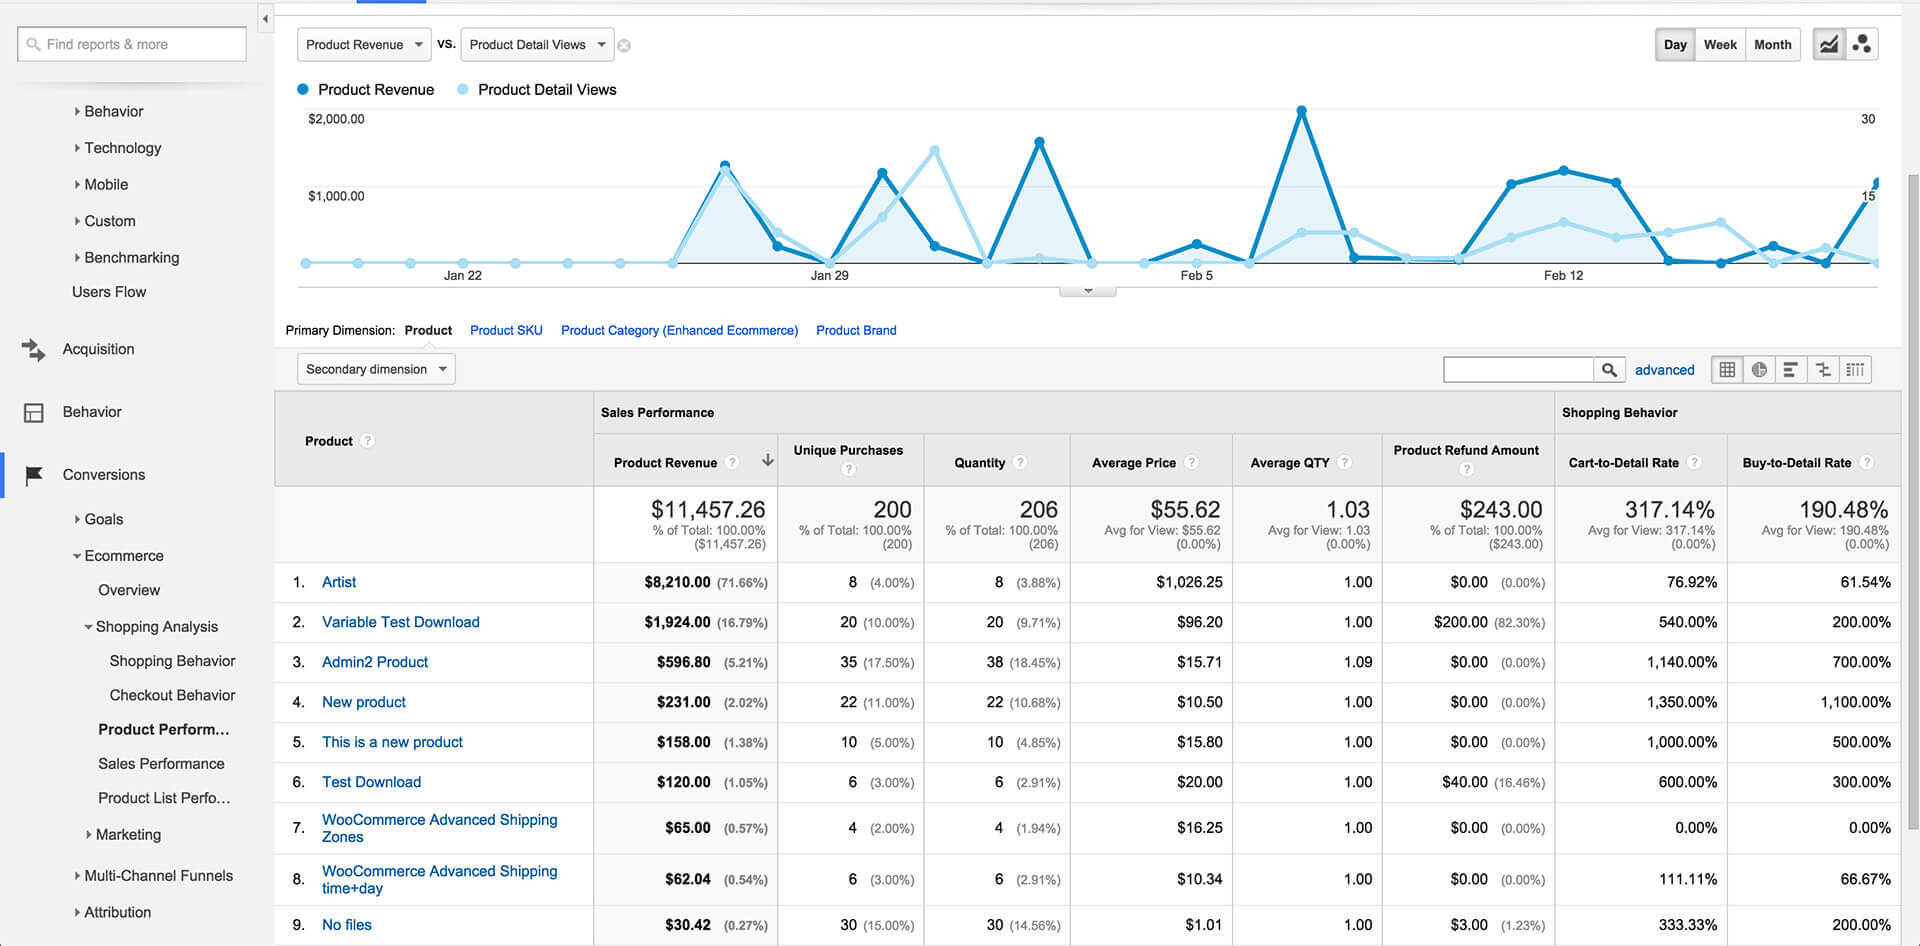Click the Conversions flag icon
Viewport: 1920px width, 946px height.
click(33, 475)
